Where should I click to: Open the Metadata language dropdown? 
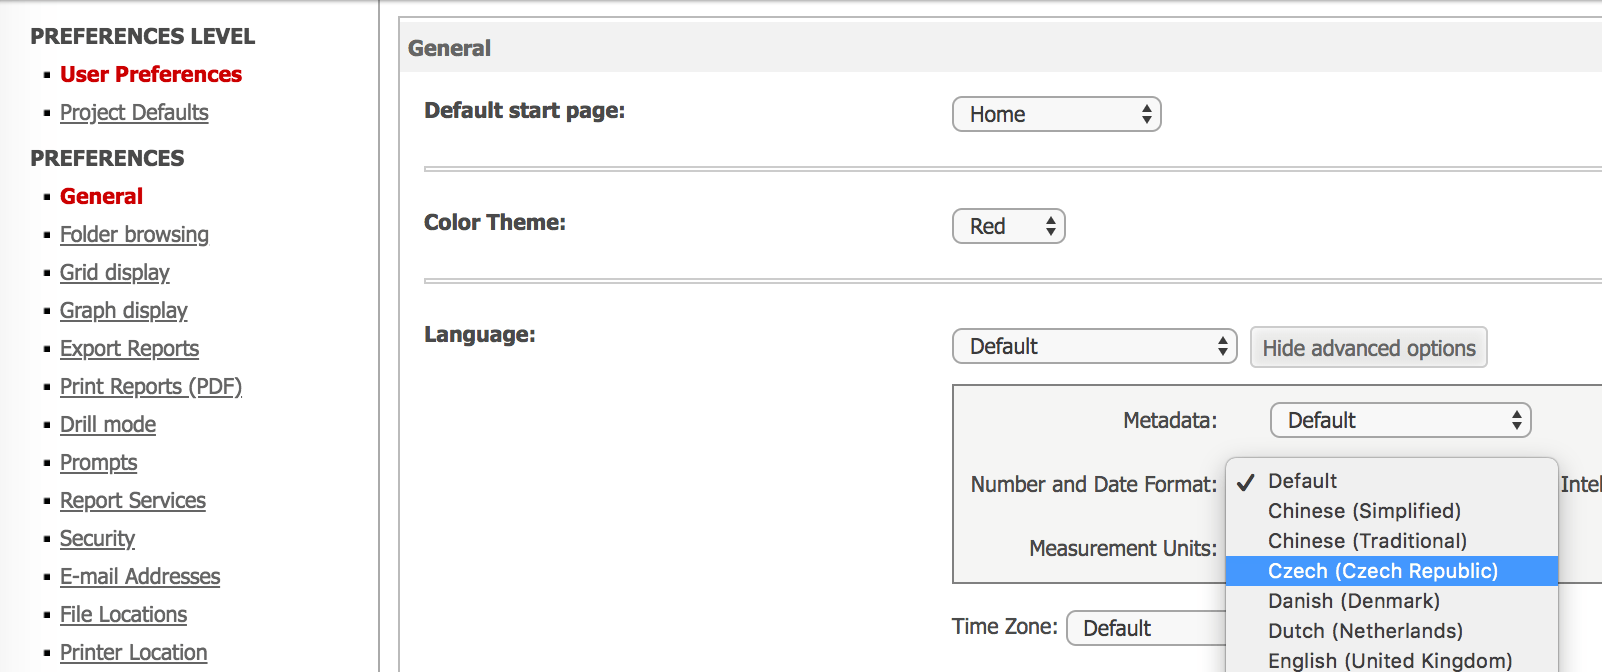pos(1400,420)
